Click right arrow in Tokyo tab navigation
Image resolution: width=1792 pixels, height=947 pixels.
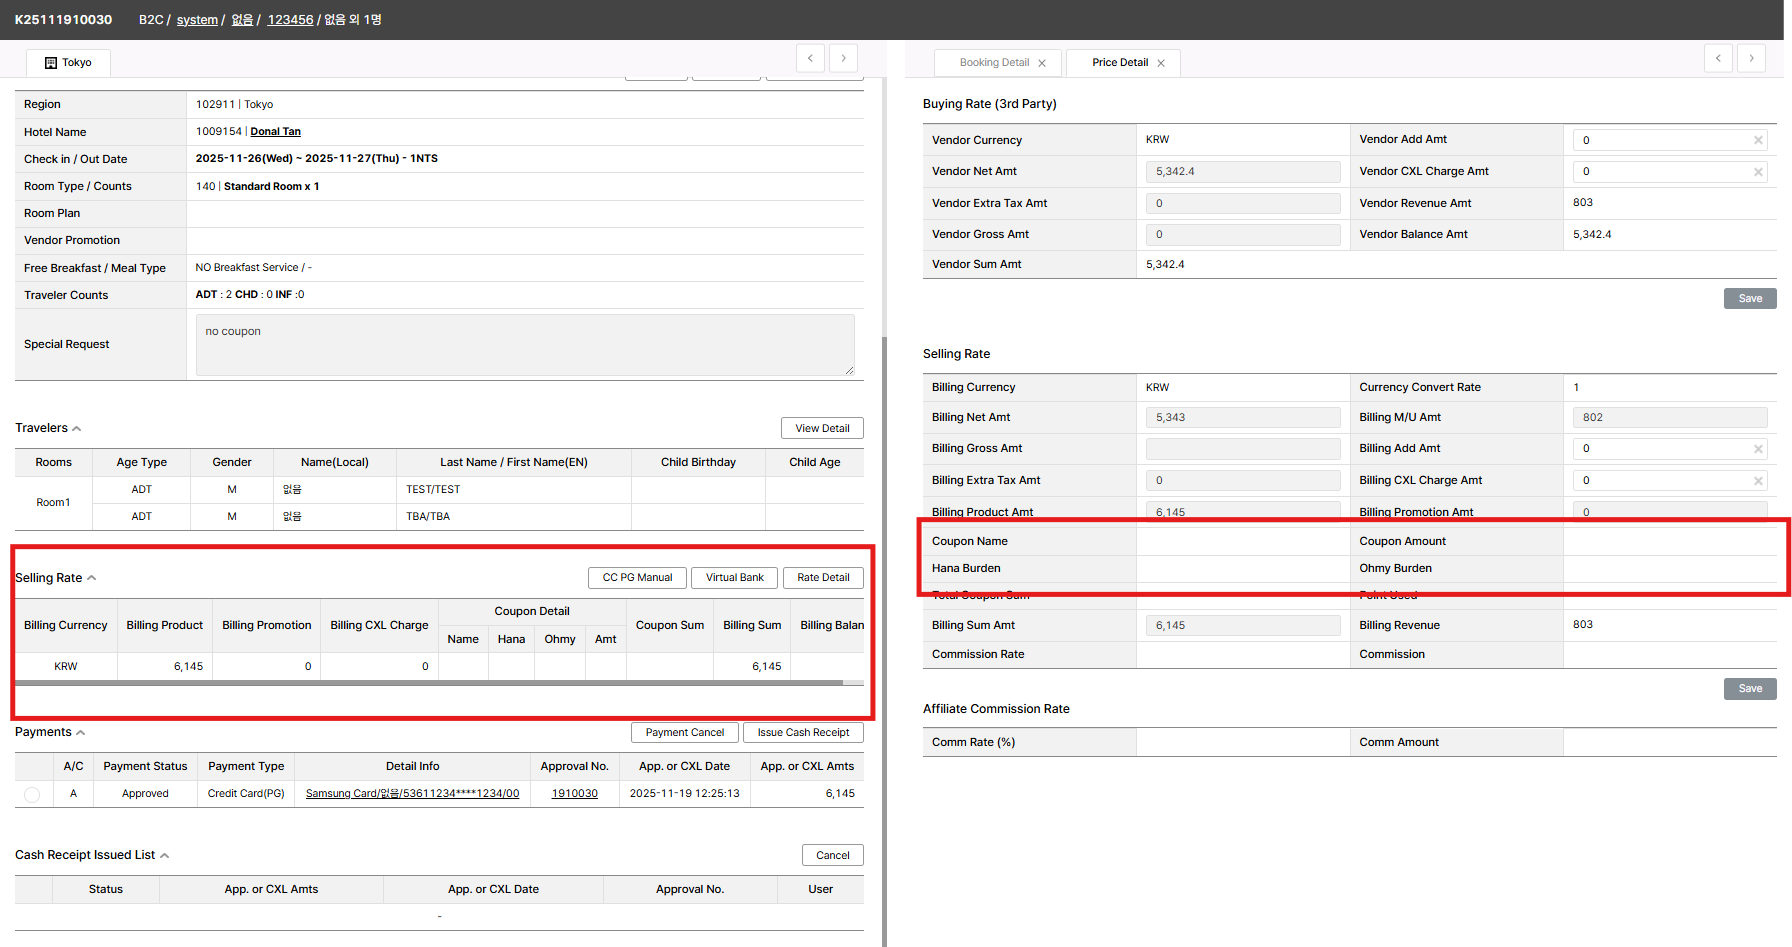(x=843, y=58)
